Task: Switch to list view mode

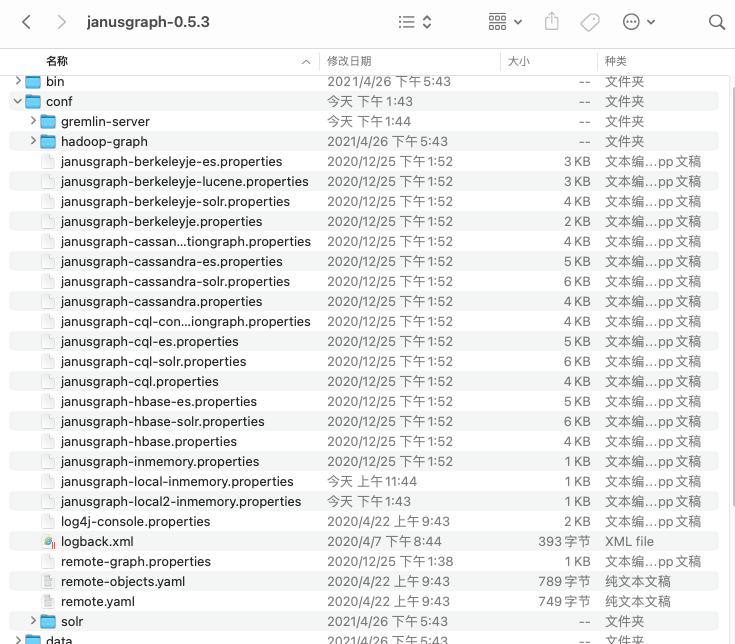Action: [406, 22]
